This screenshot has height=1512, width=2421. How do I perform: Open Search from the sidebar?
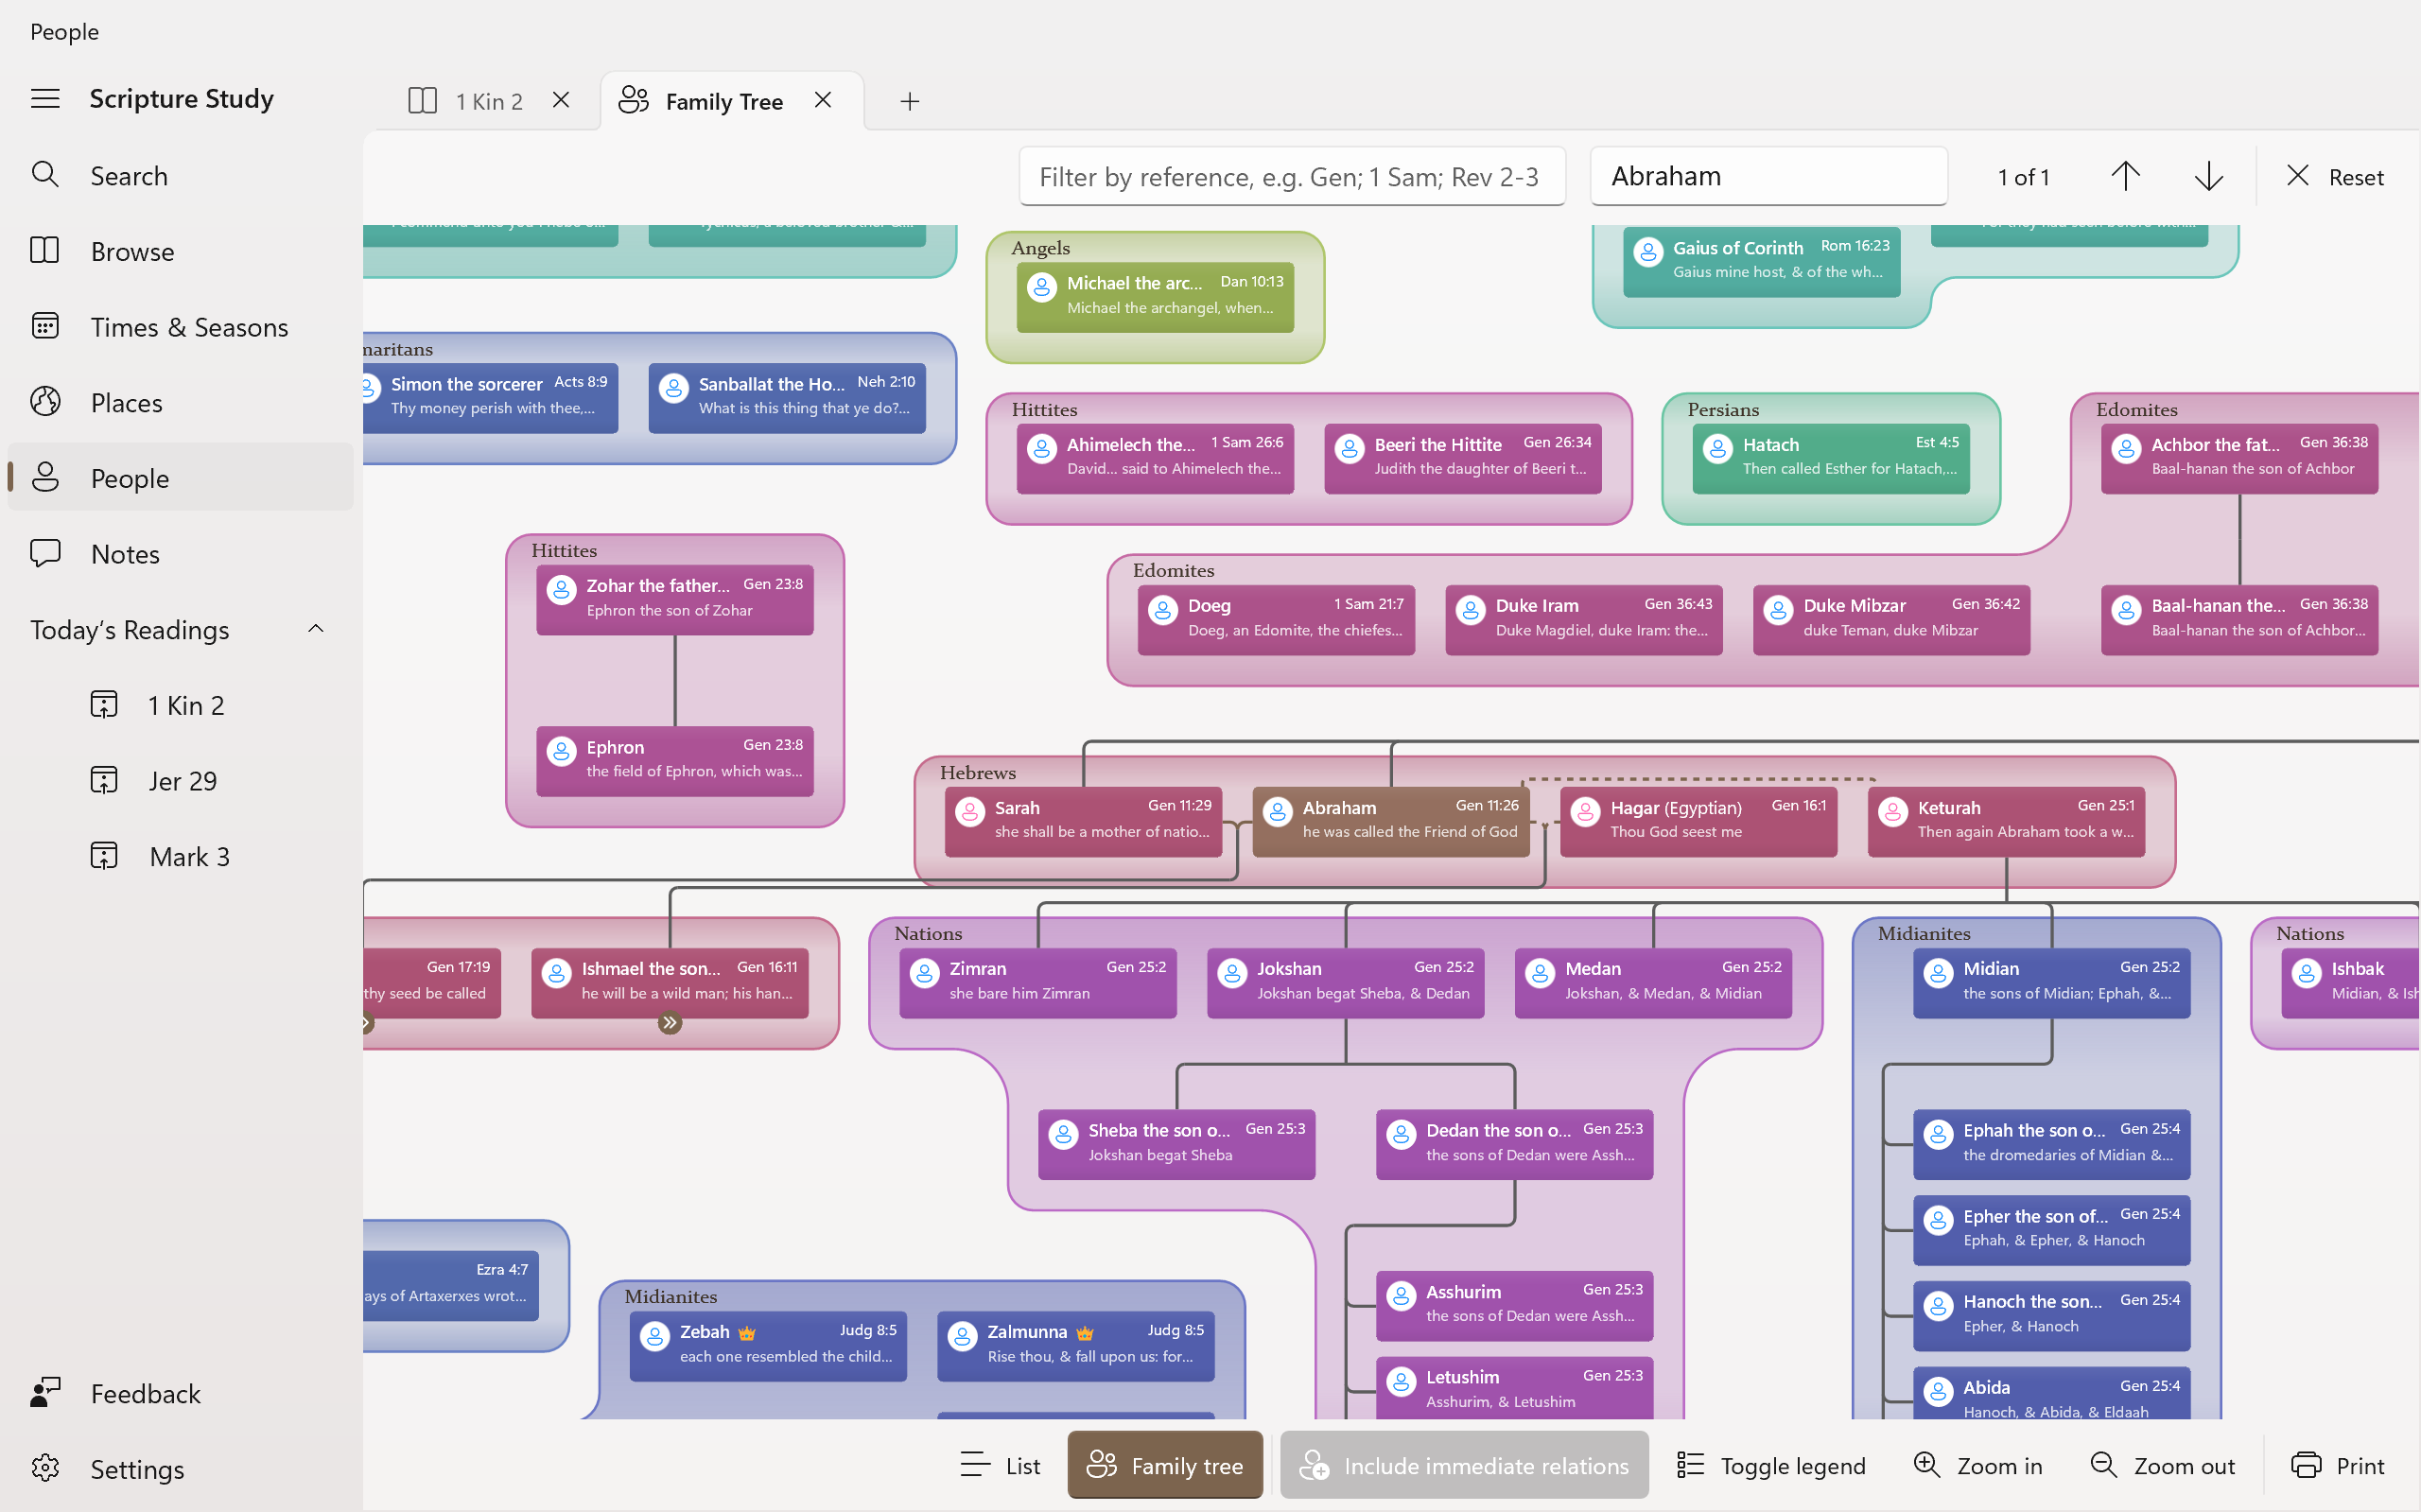(181, 176)
